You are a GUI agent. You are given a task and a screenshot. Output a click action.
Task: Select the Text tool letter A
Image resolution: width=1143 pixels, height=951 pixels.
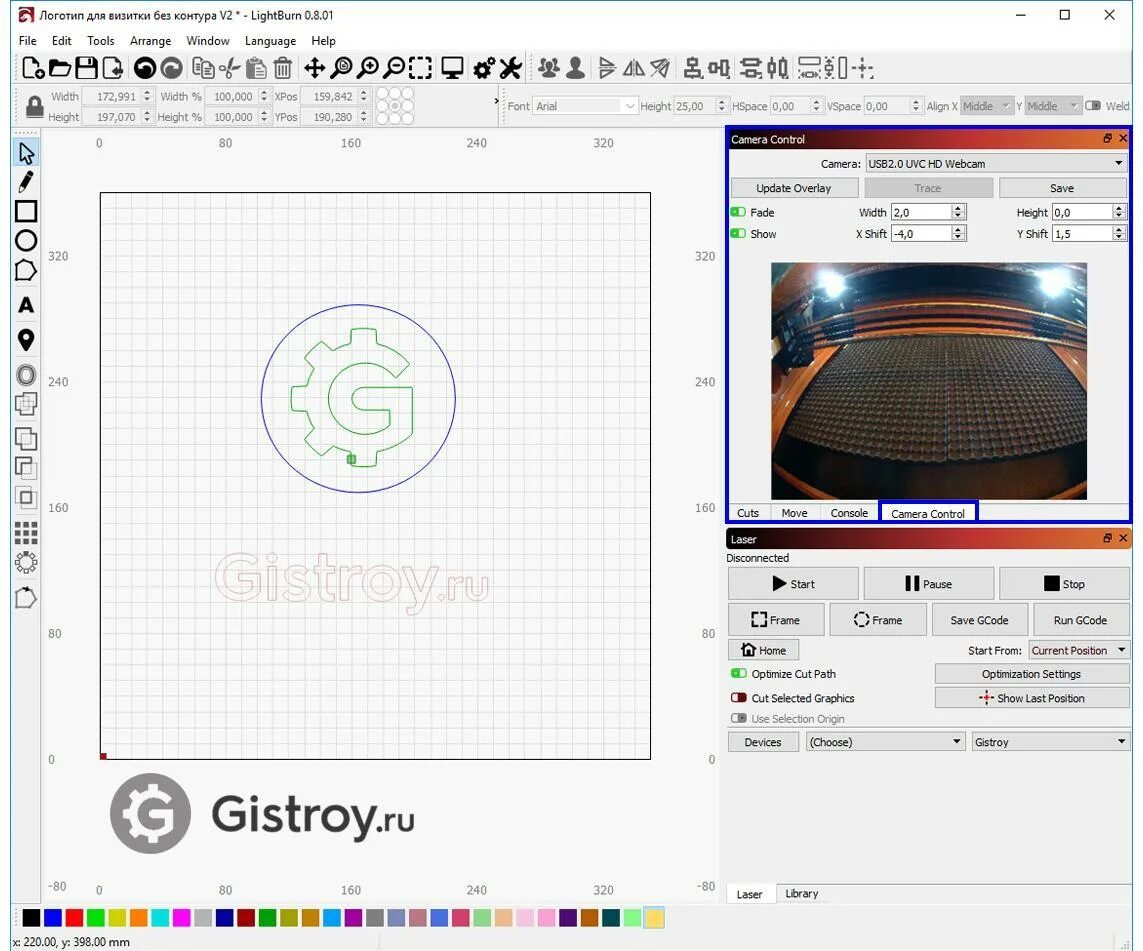coord(26,305)
